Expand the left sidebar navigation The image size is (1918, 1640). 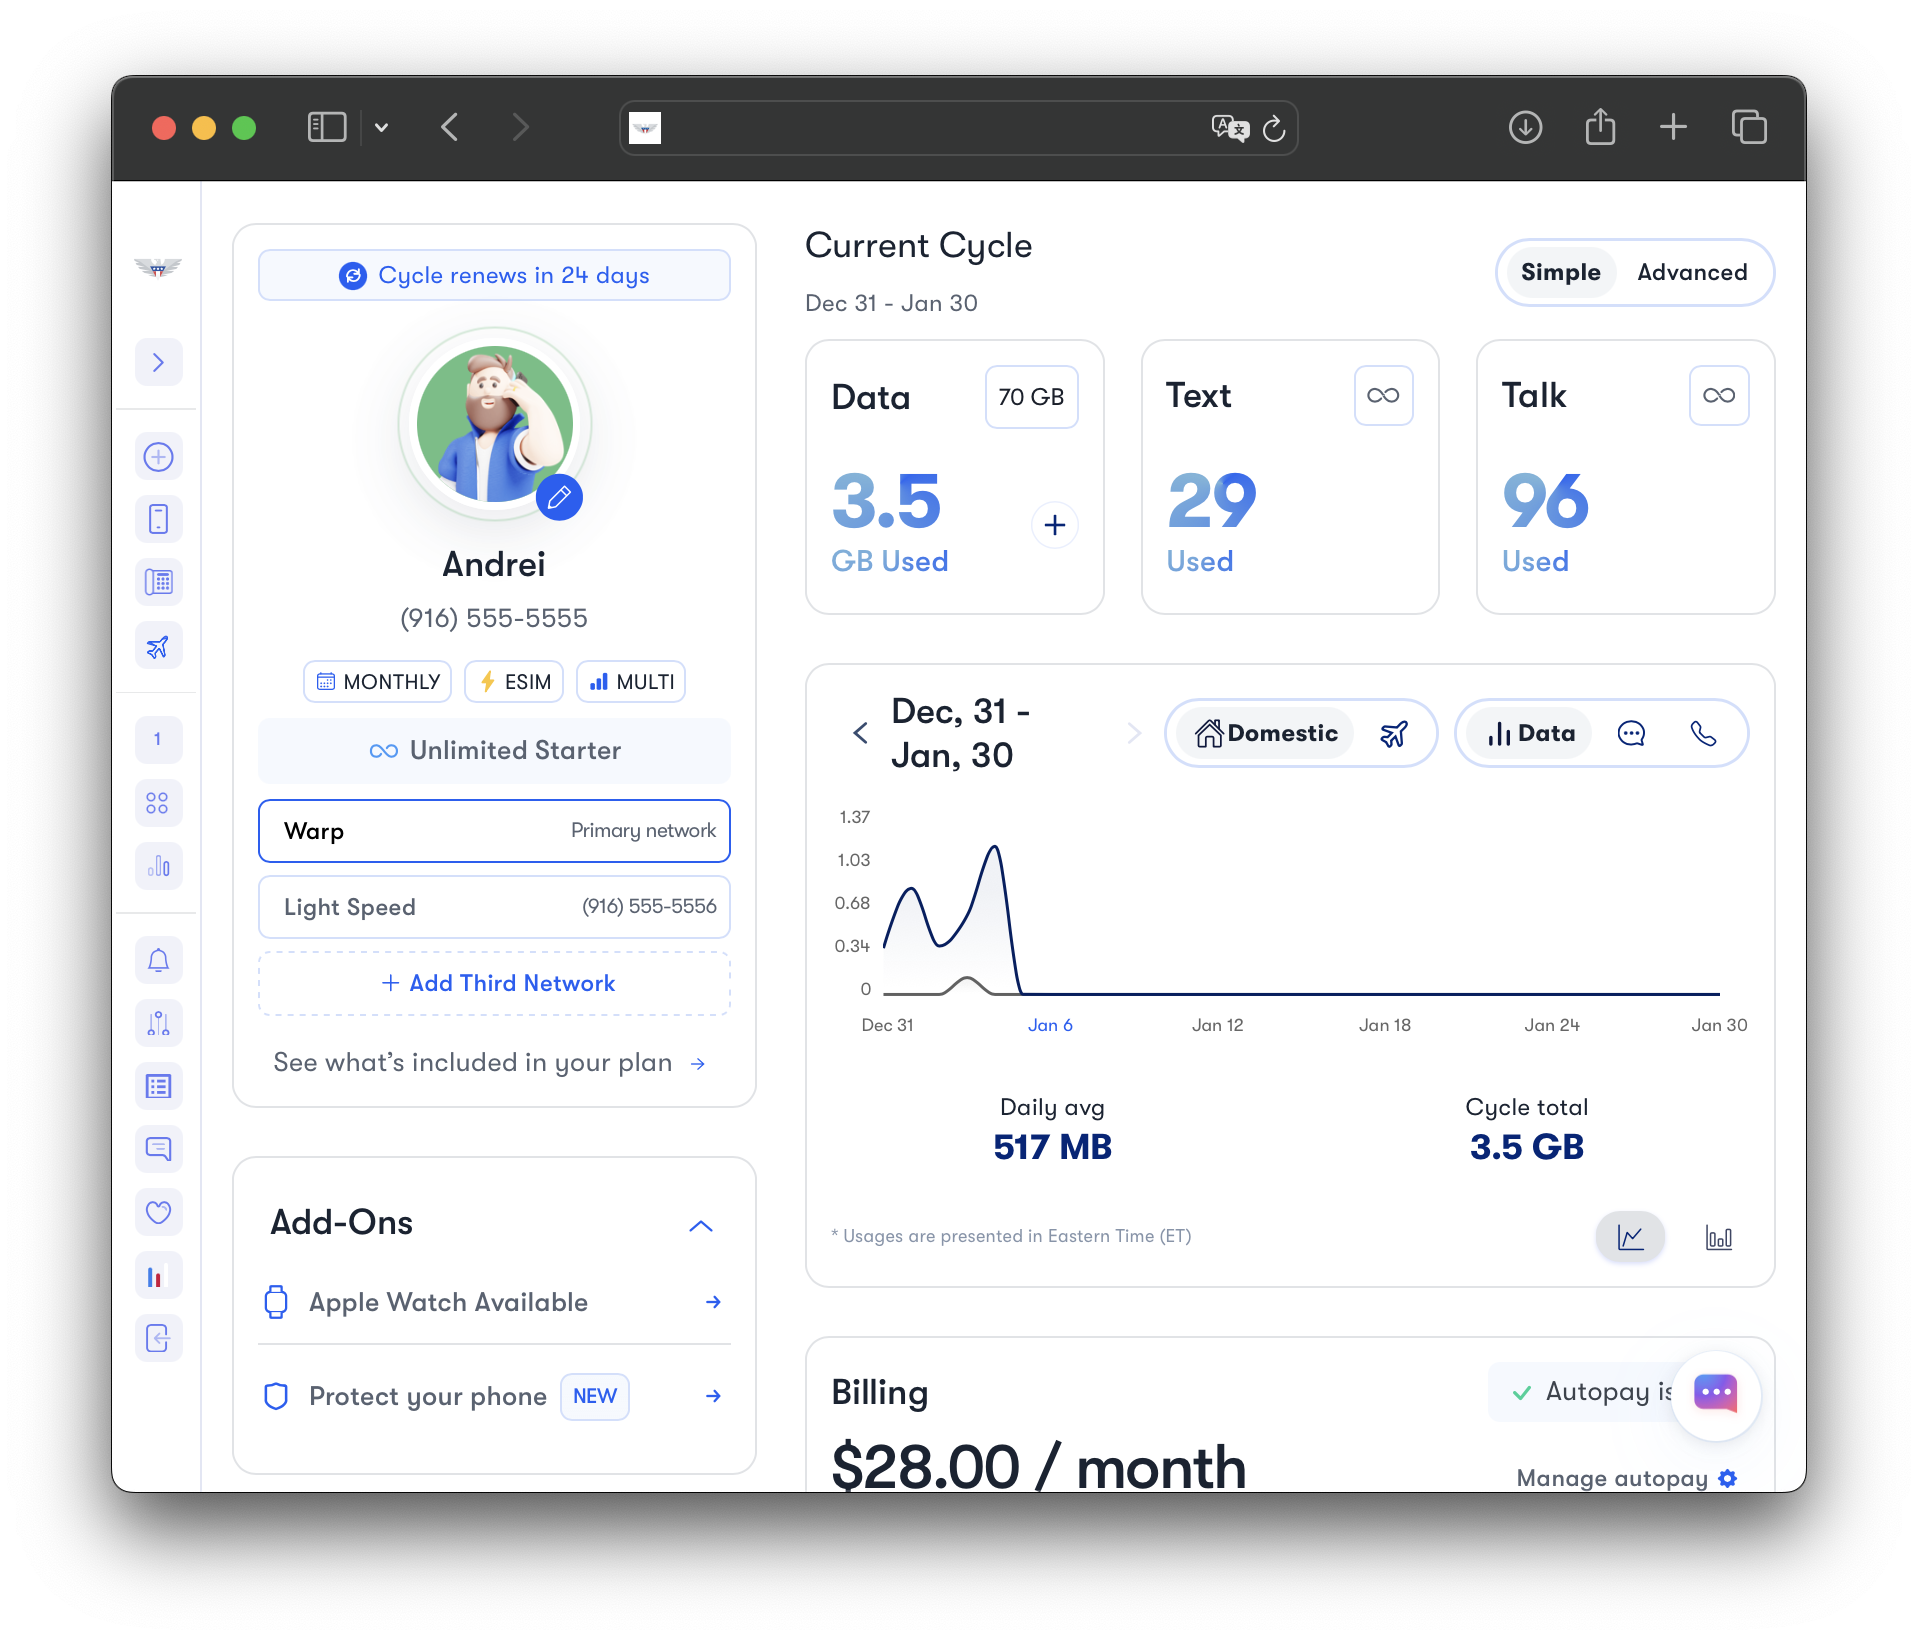pos(158,362)
